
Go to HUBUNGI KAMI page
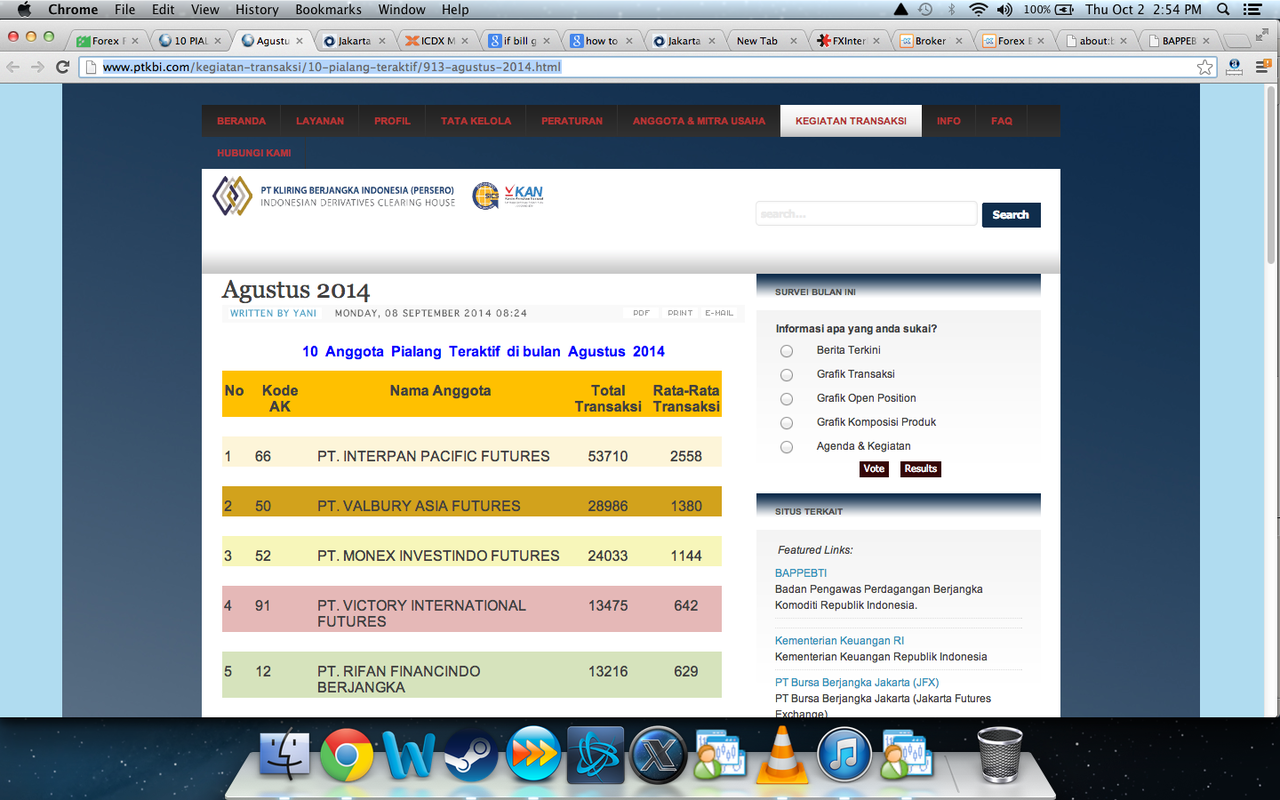click(254, 153)
